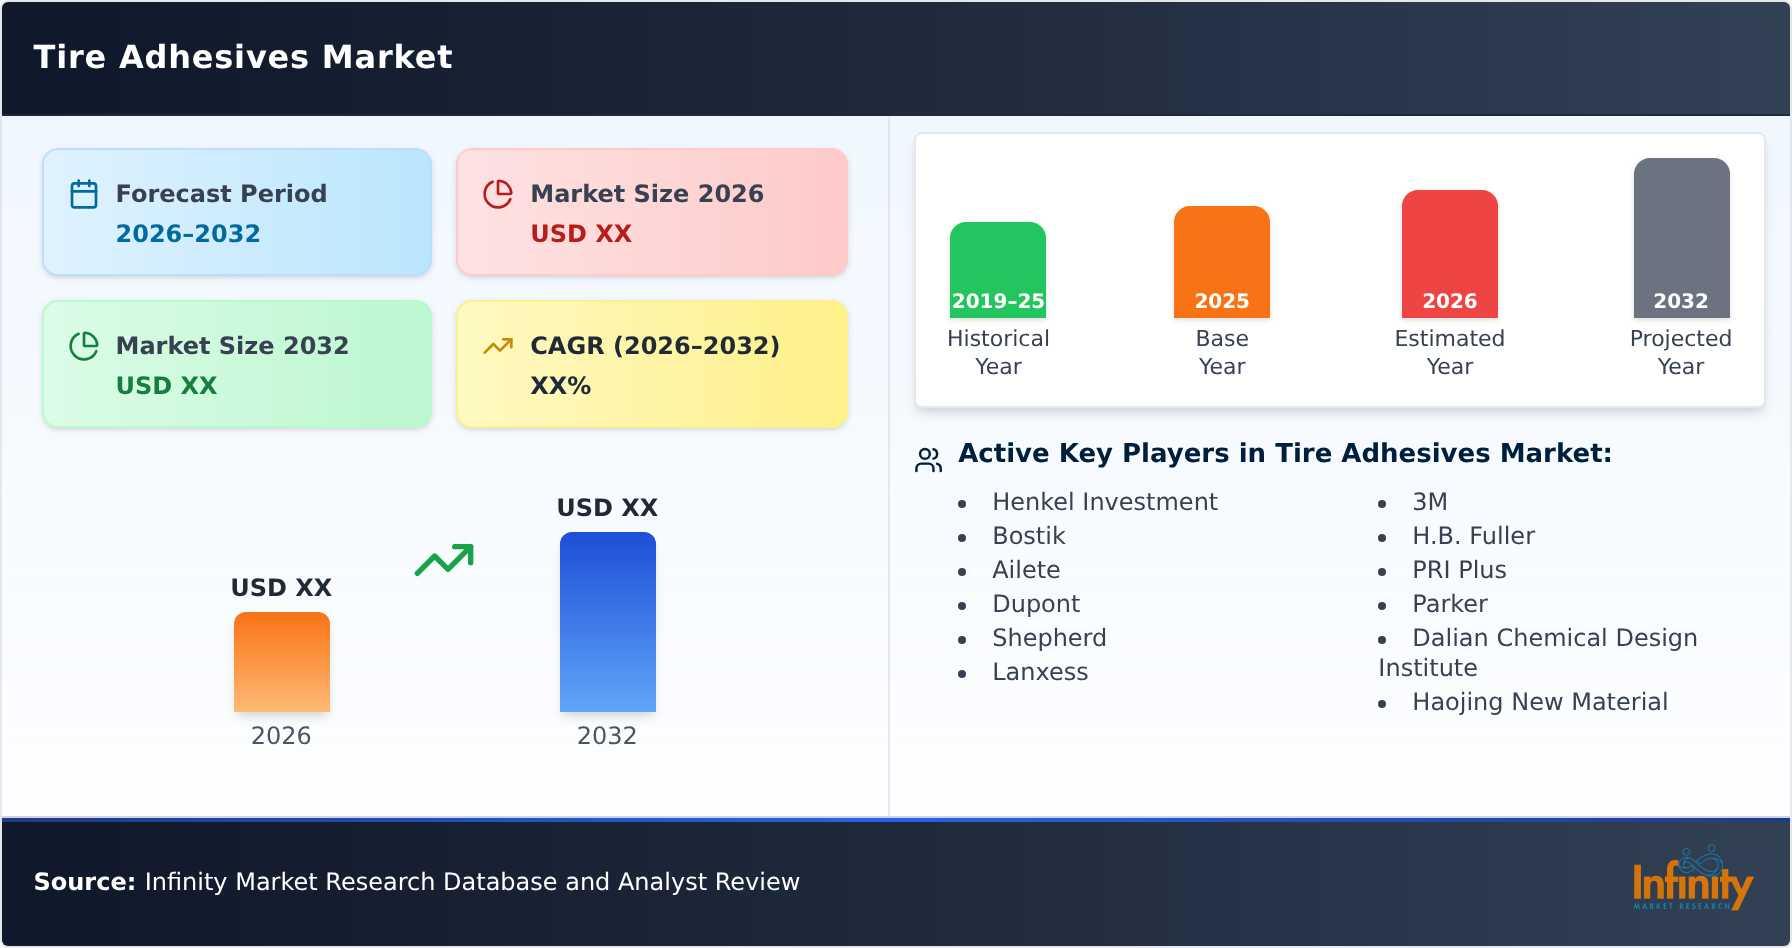Click the 'USD XX' label above the blue bar
1792x948 pixels.
pyautogui.click(x=607, y=508)
